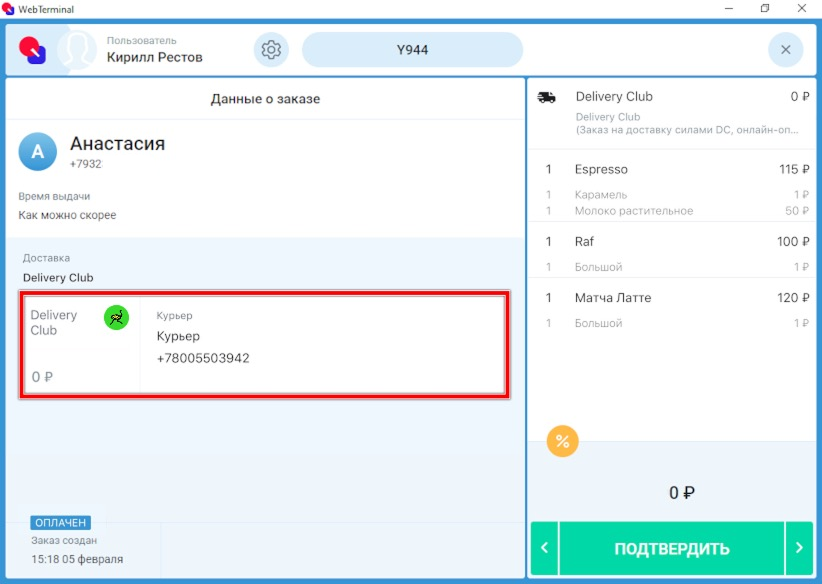822x584 pixels.
Task: Click the phone number starting +7932
Action: (86, 164)
